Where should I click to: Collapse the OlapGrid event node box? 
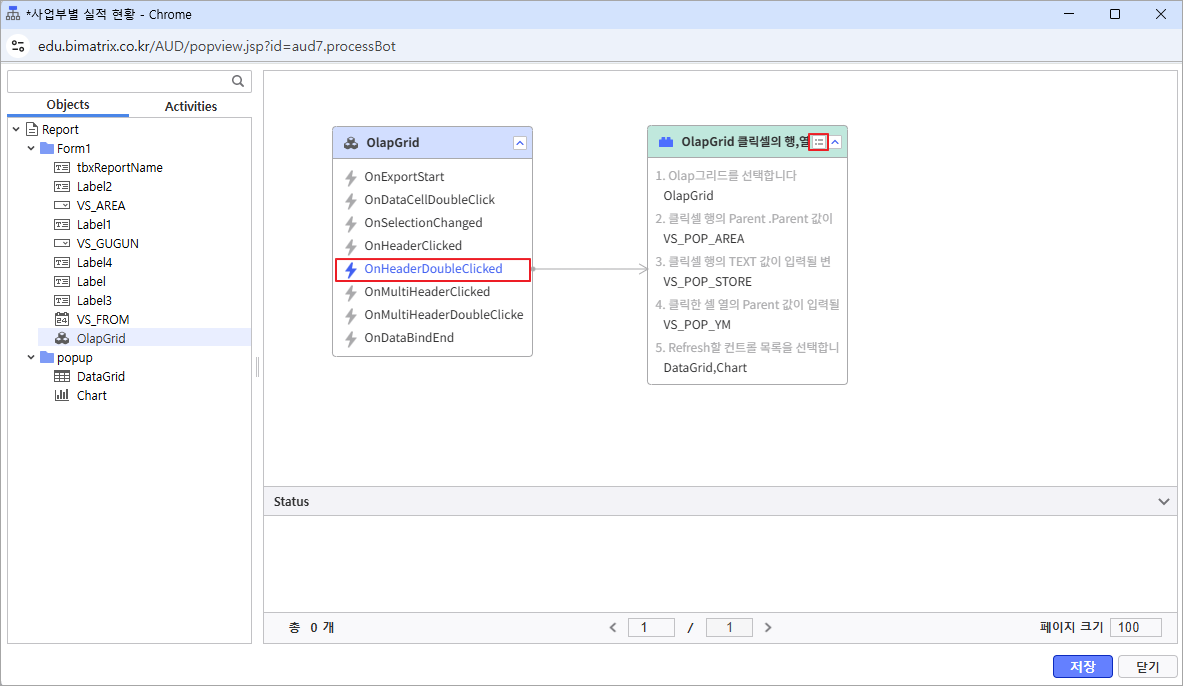coord(519,143)
